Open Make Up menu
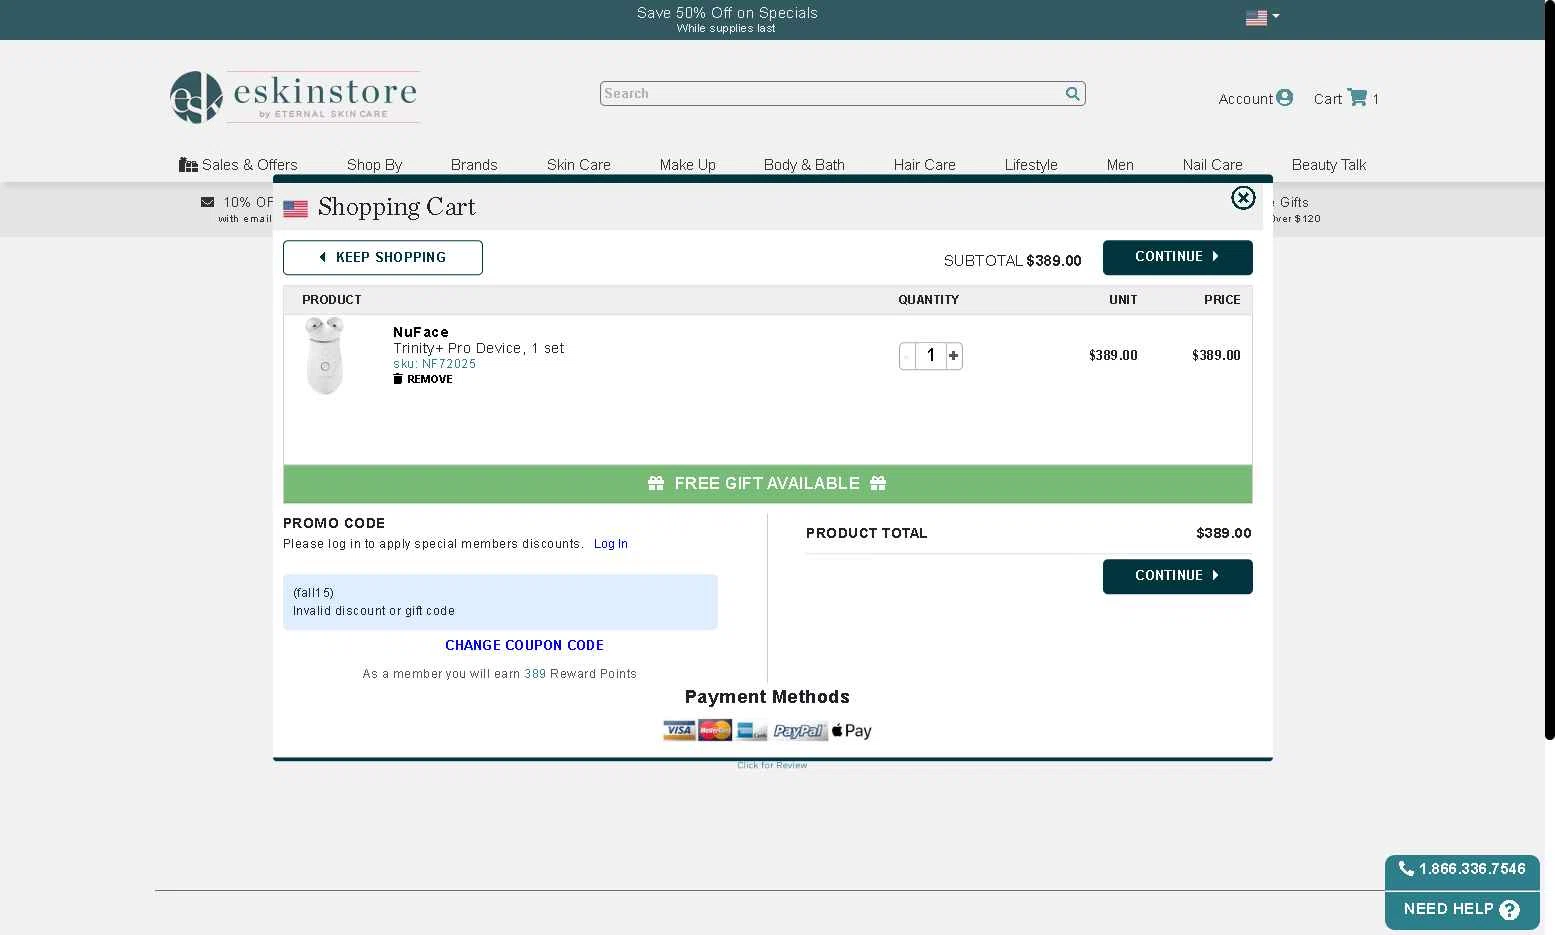The height and width of the screenshot is (935, 1555). click(x=687, y=165)
